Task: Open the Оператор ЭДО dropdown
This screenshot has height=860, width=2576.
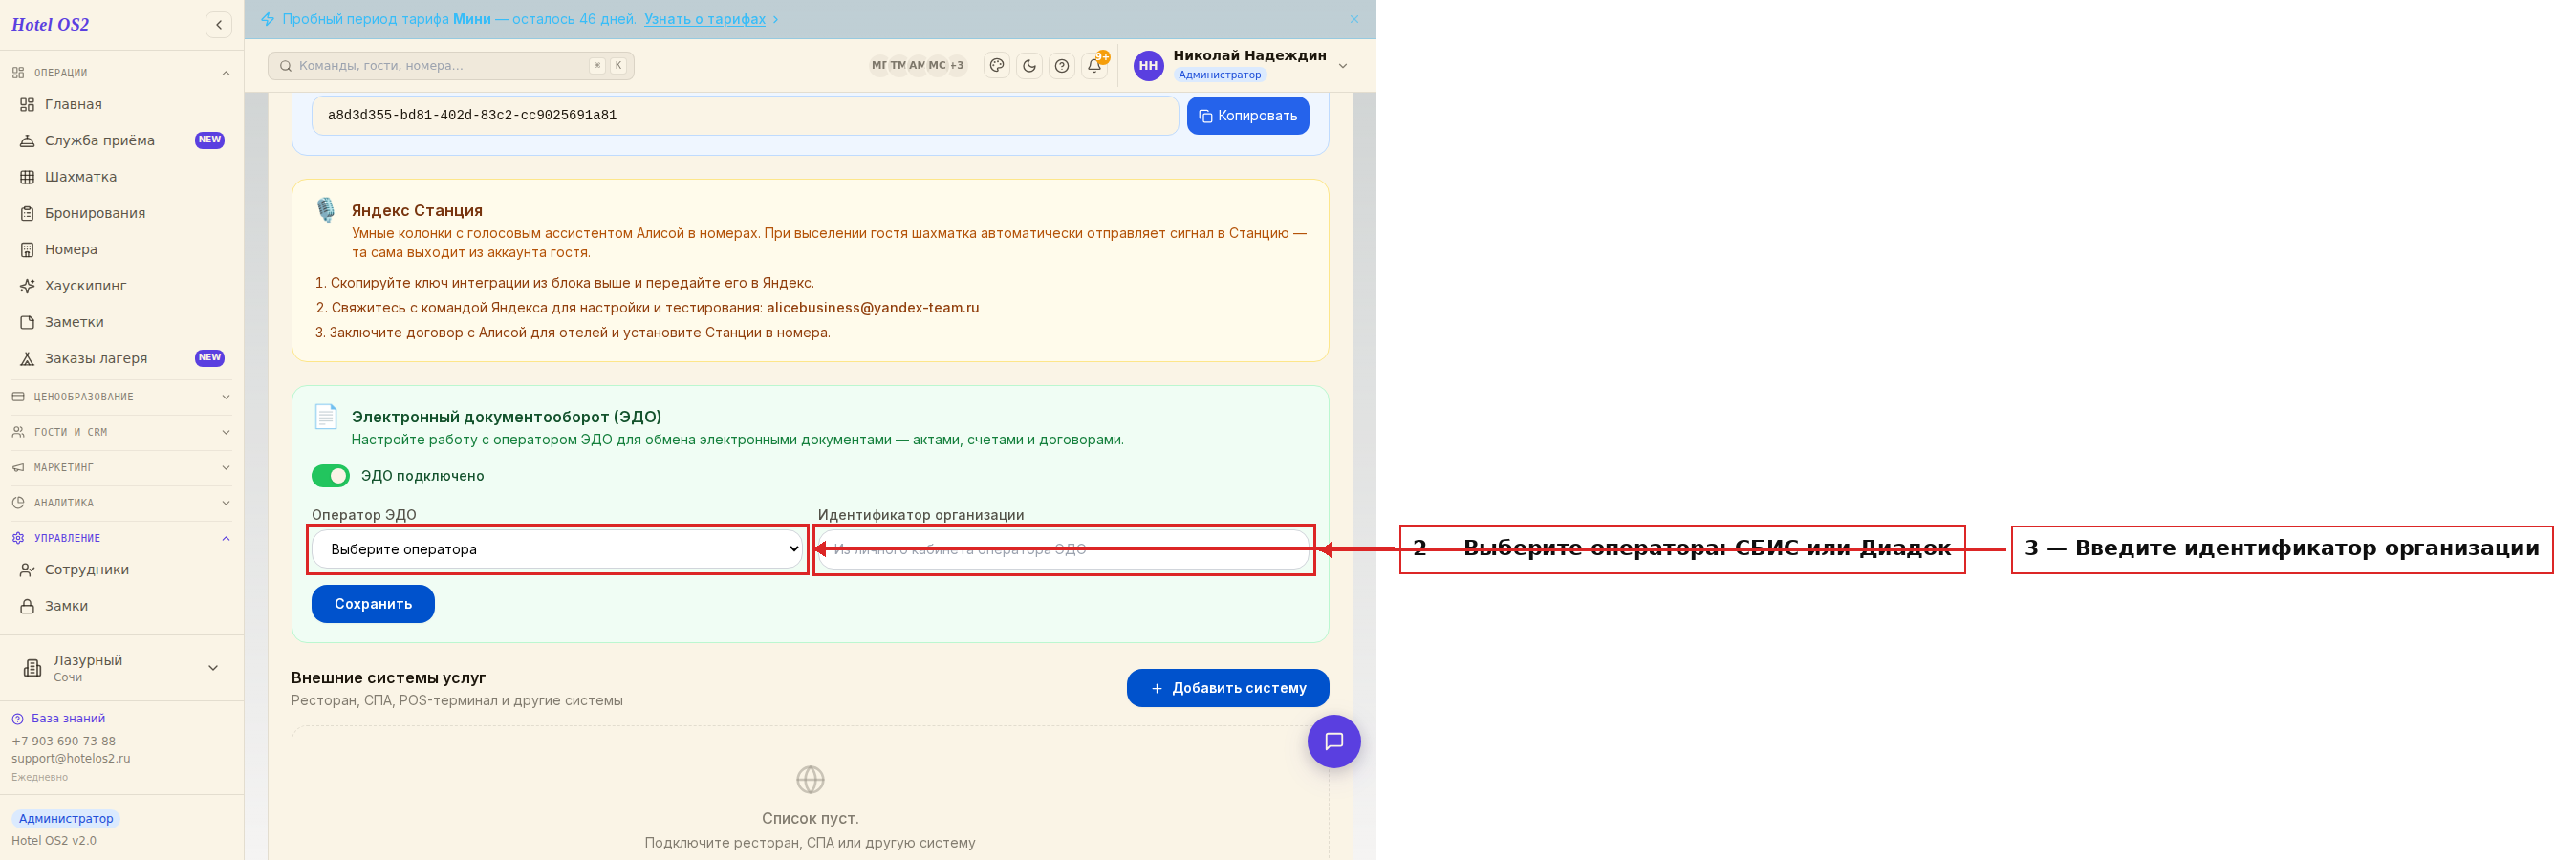Action: [558, 549]
